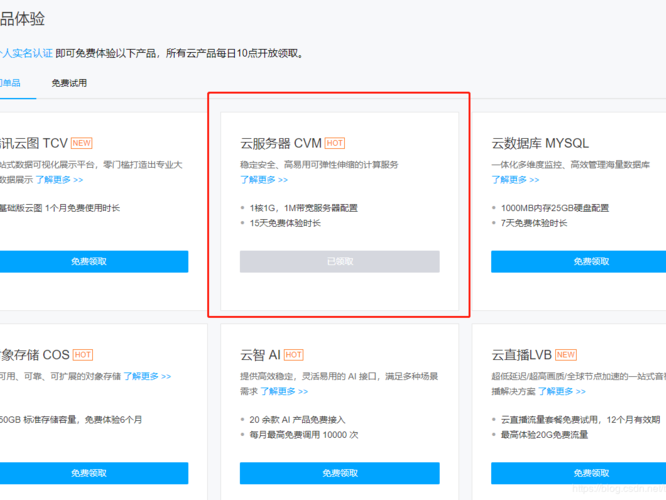The image size is (666, 500).
Task: Claim 云智 AI with 免费领取 button
Action: tap(340, 473)
